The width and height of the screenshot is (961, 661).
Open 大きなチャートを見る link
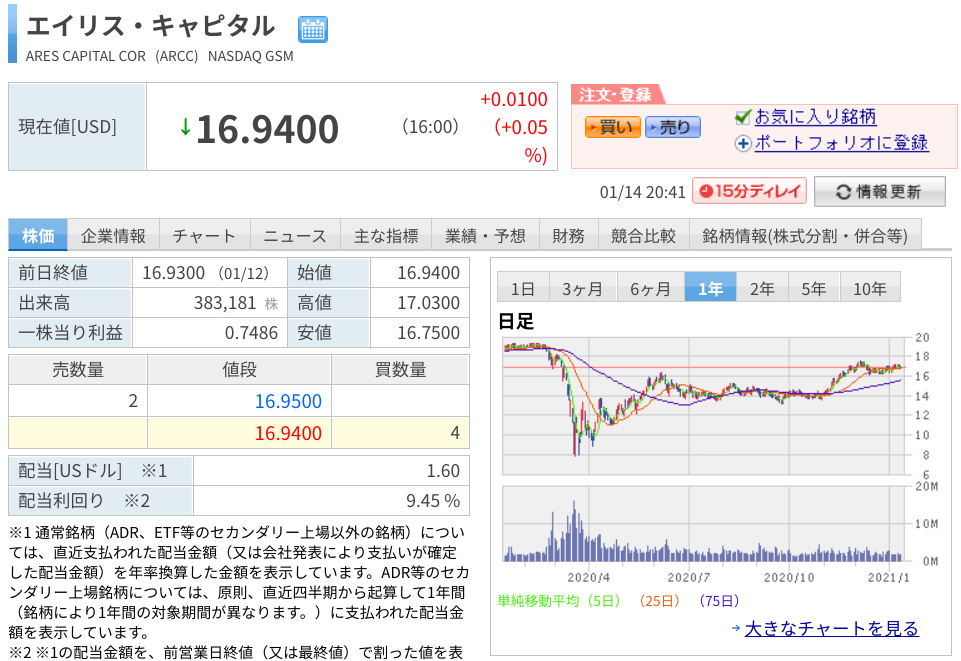[832, 629]
